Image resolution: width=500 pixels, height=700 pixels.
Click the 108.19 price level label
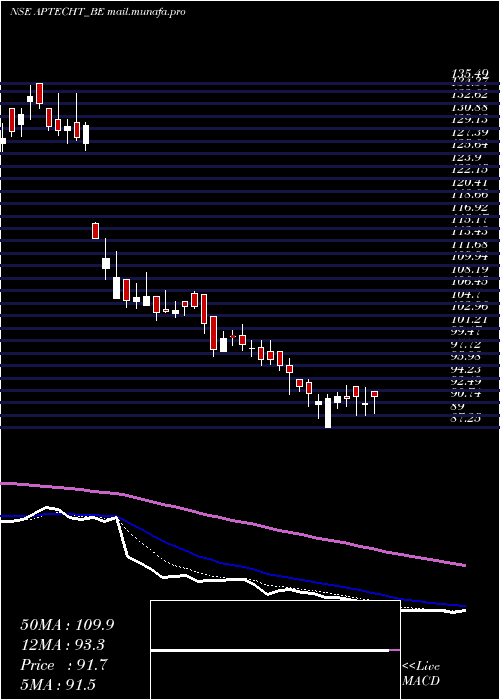[469, 270]
